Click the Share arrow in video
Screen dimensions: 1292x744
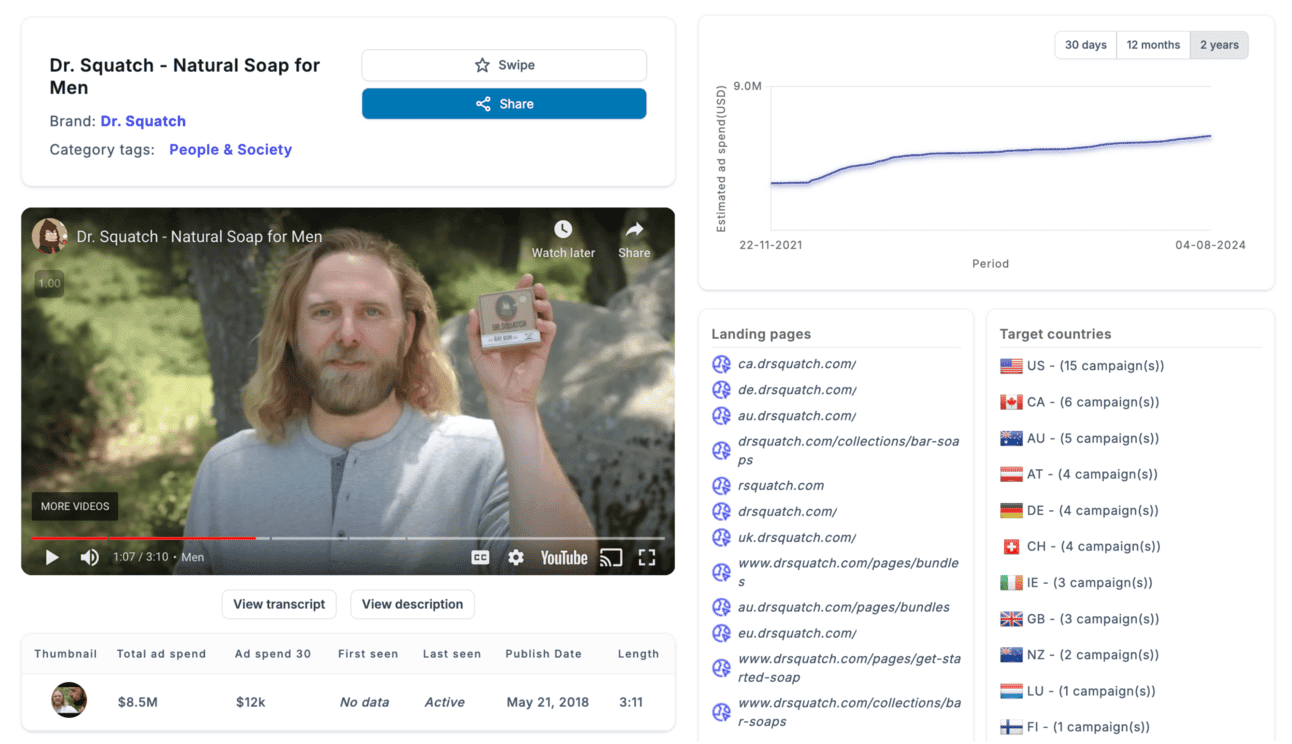click(634, 231)
